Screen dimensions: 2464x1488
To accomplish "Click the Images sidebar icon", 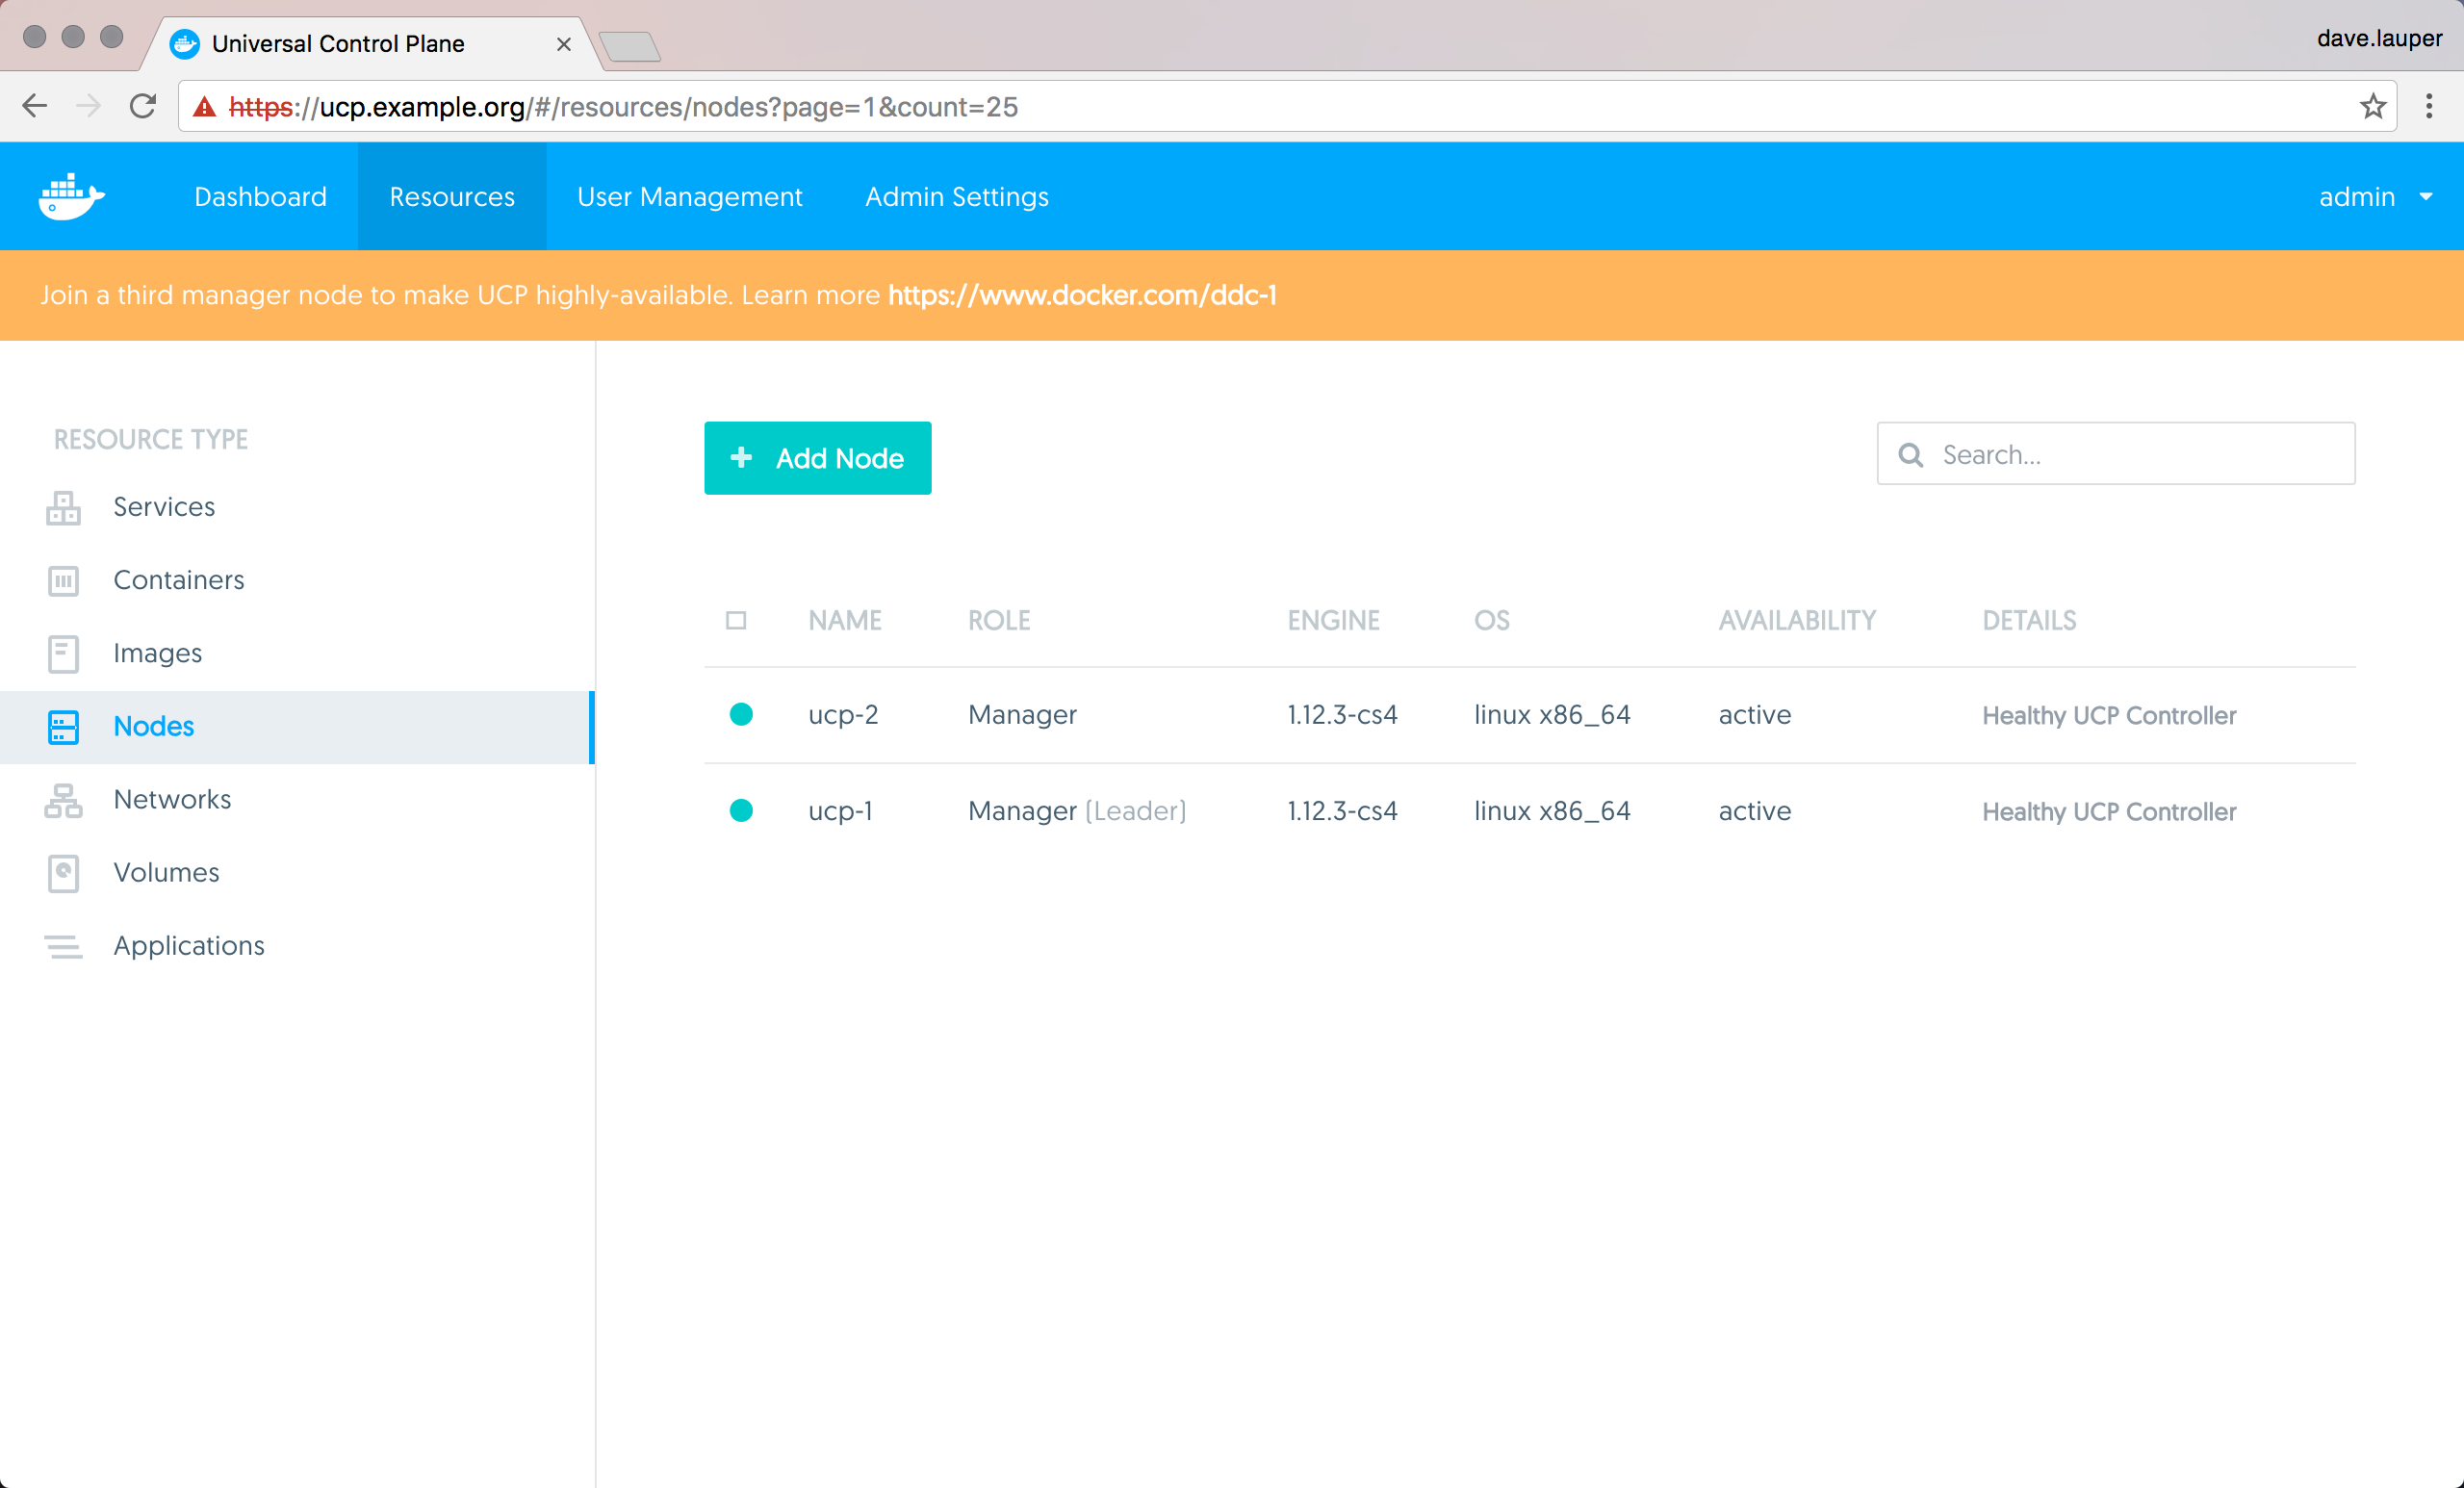I will pyautogui.click(x=63, y=654).
